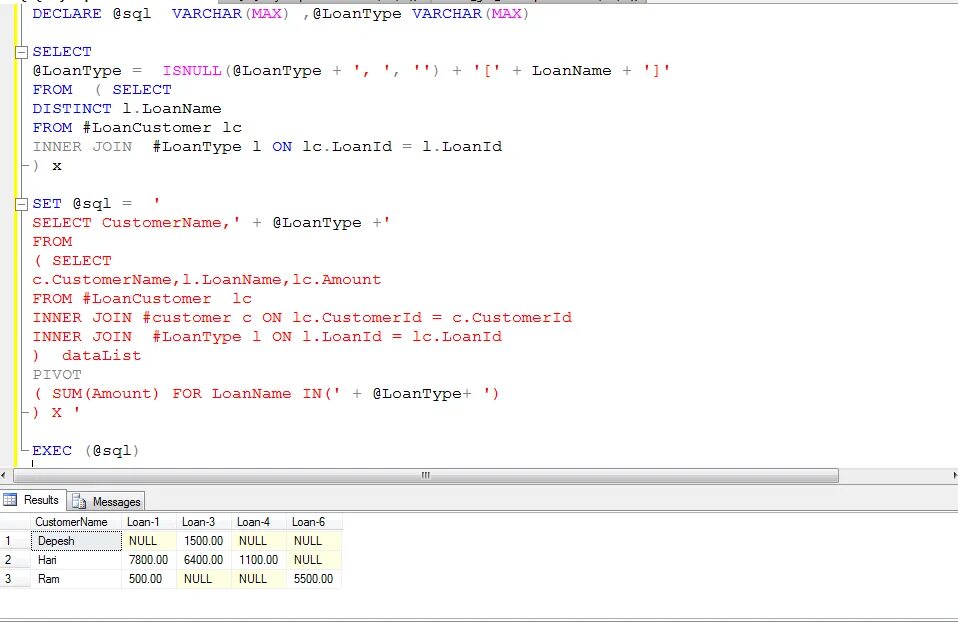The height and width of the screenshot is (622, 958).
Task: Click the Results grid icon
Action: tap(10, 500)
